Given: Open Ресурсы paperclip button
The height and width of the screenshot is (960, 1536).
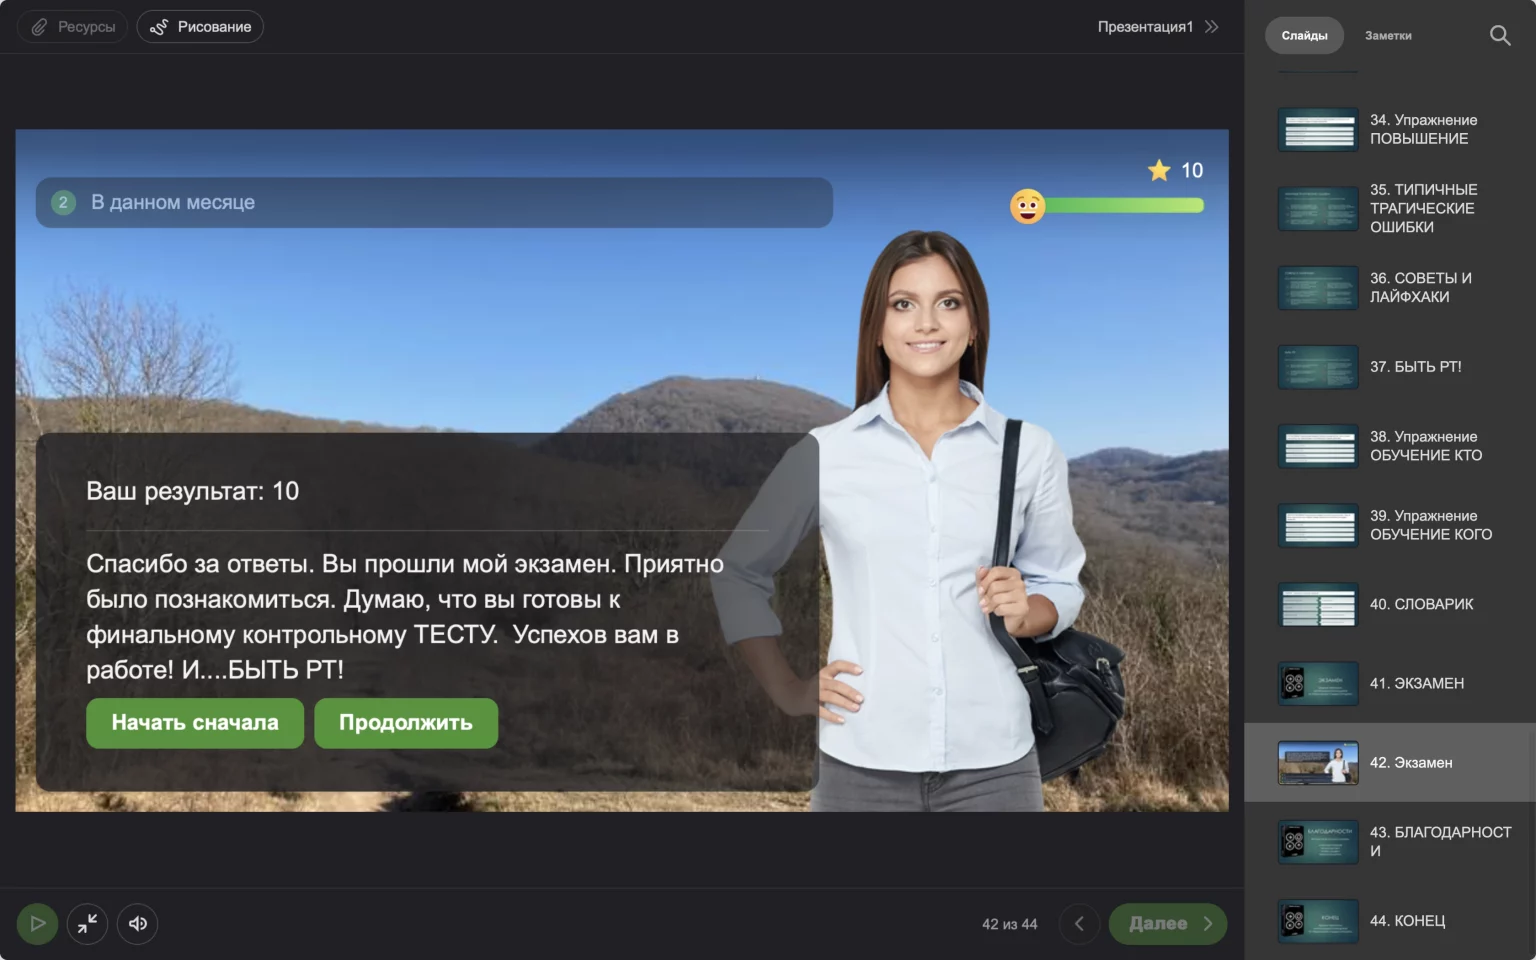Looking at the screenshot, I should pos(72,27).
